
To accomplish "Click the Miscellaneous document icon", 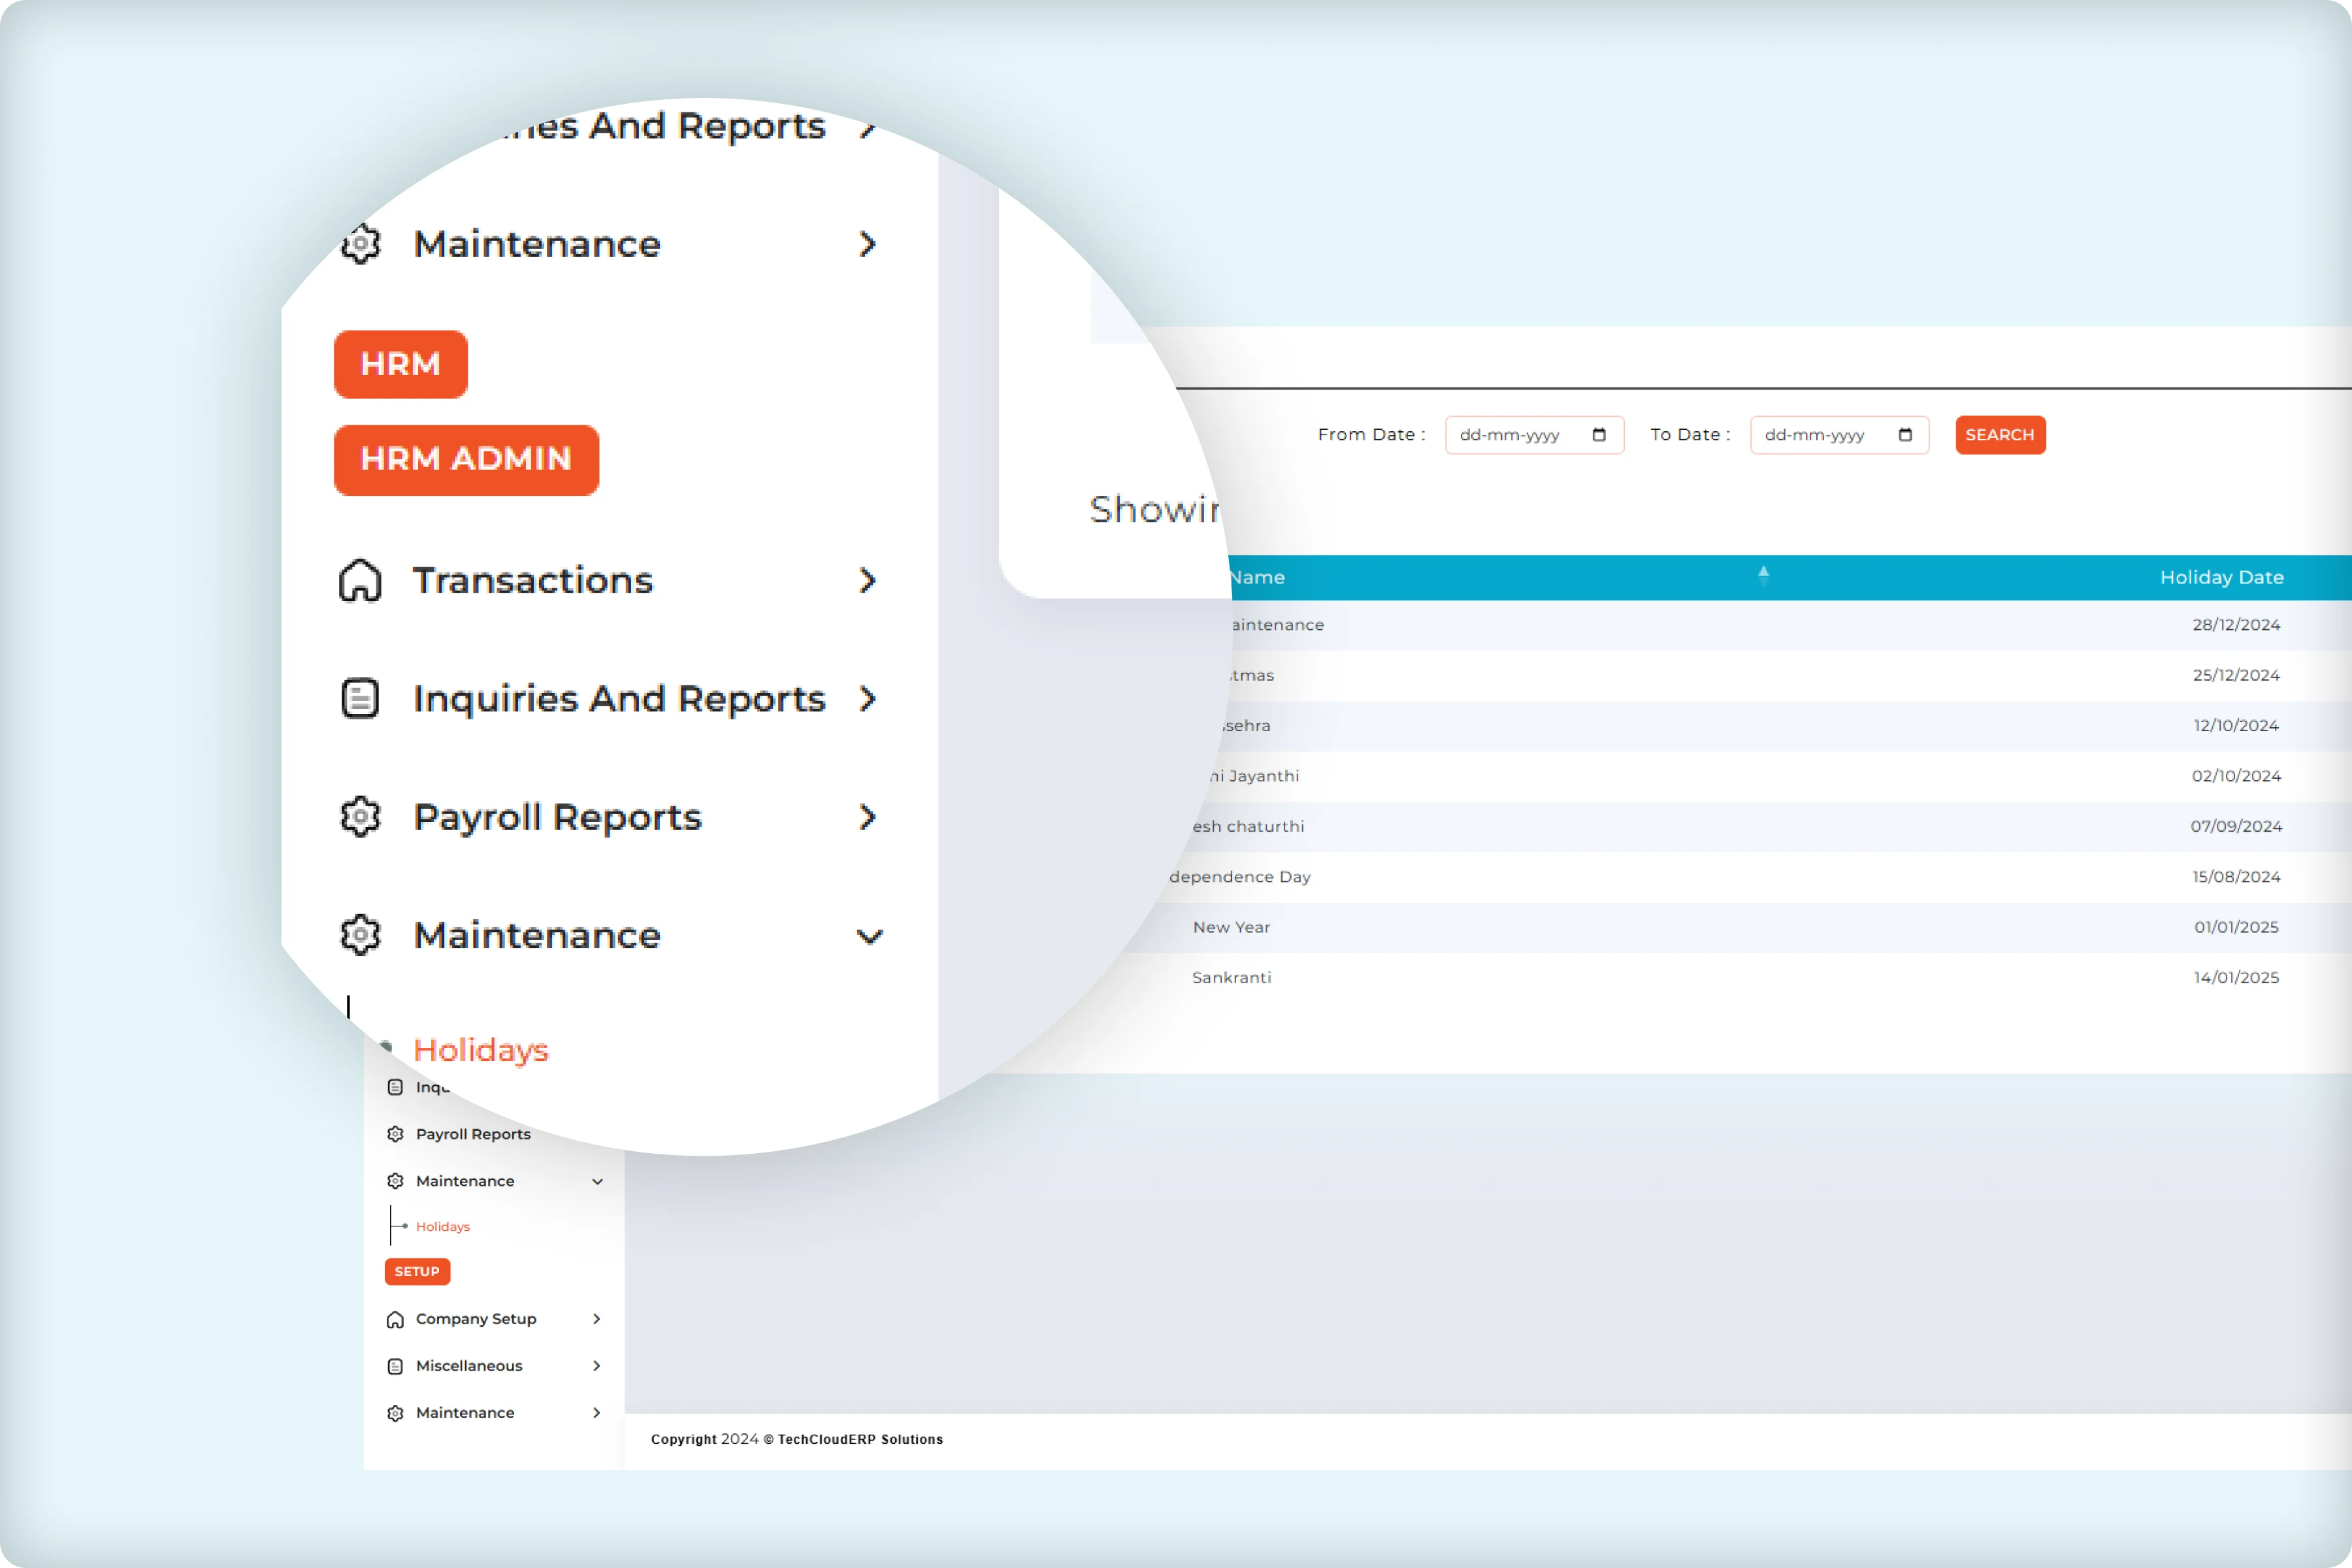I will (x=395, y=1366).
